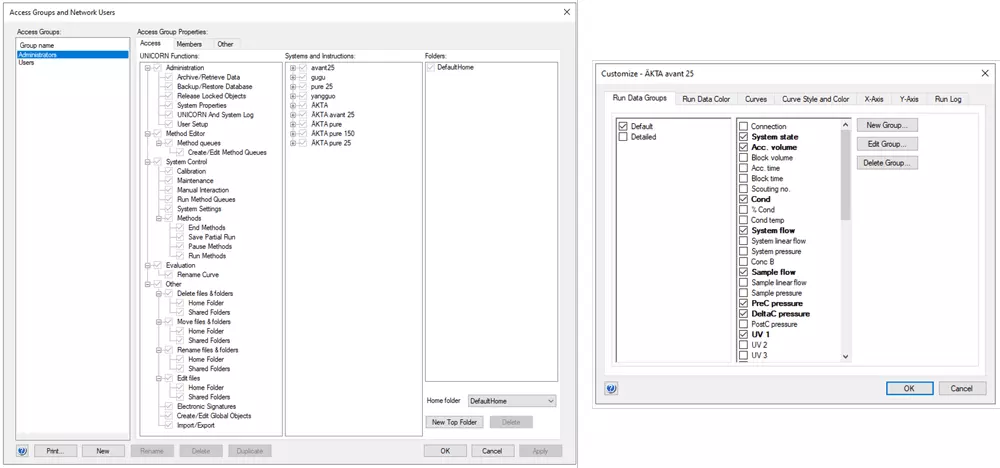Click scroll down arrow in run data list
The width and height of the screenshot is (1000, 468).
click(846, 356)
